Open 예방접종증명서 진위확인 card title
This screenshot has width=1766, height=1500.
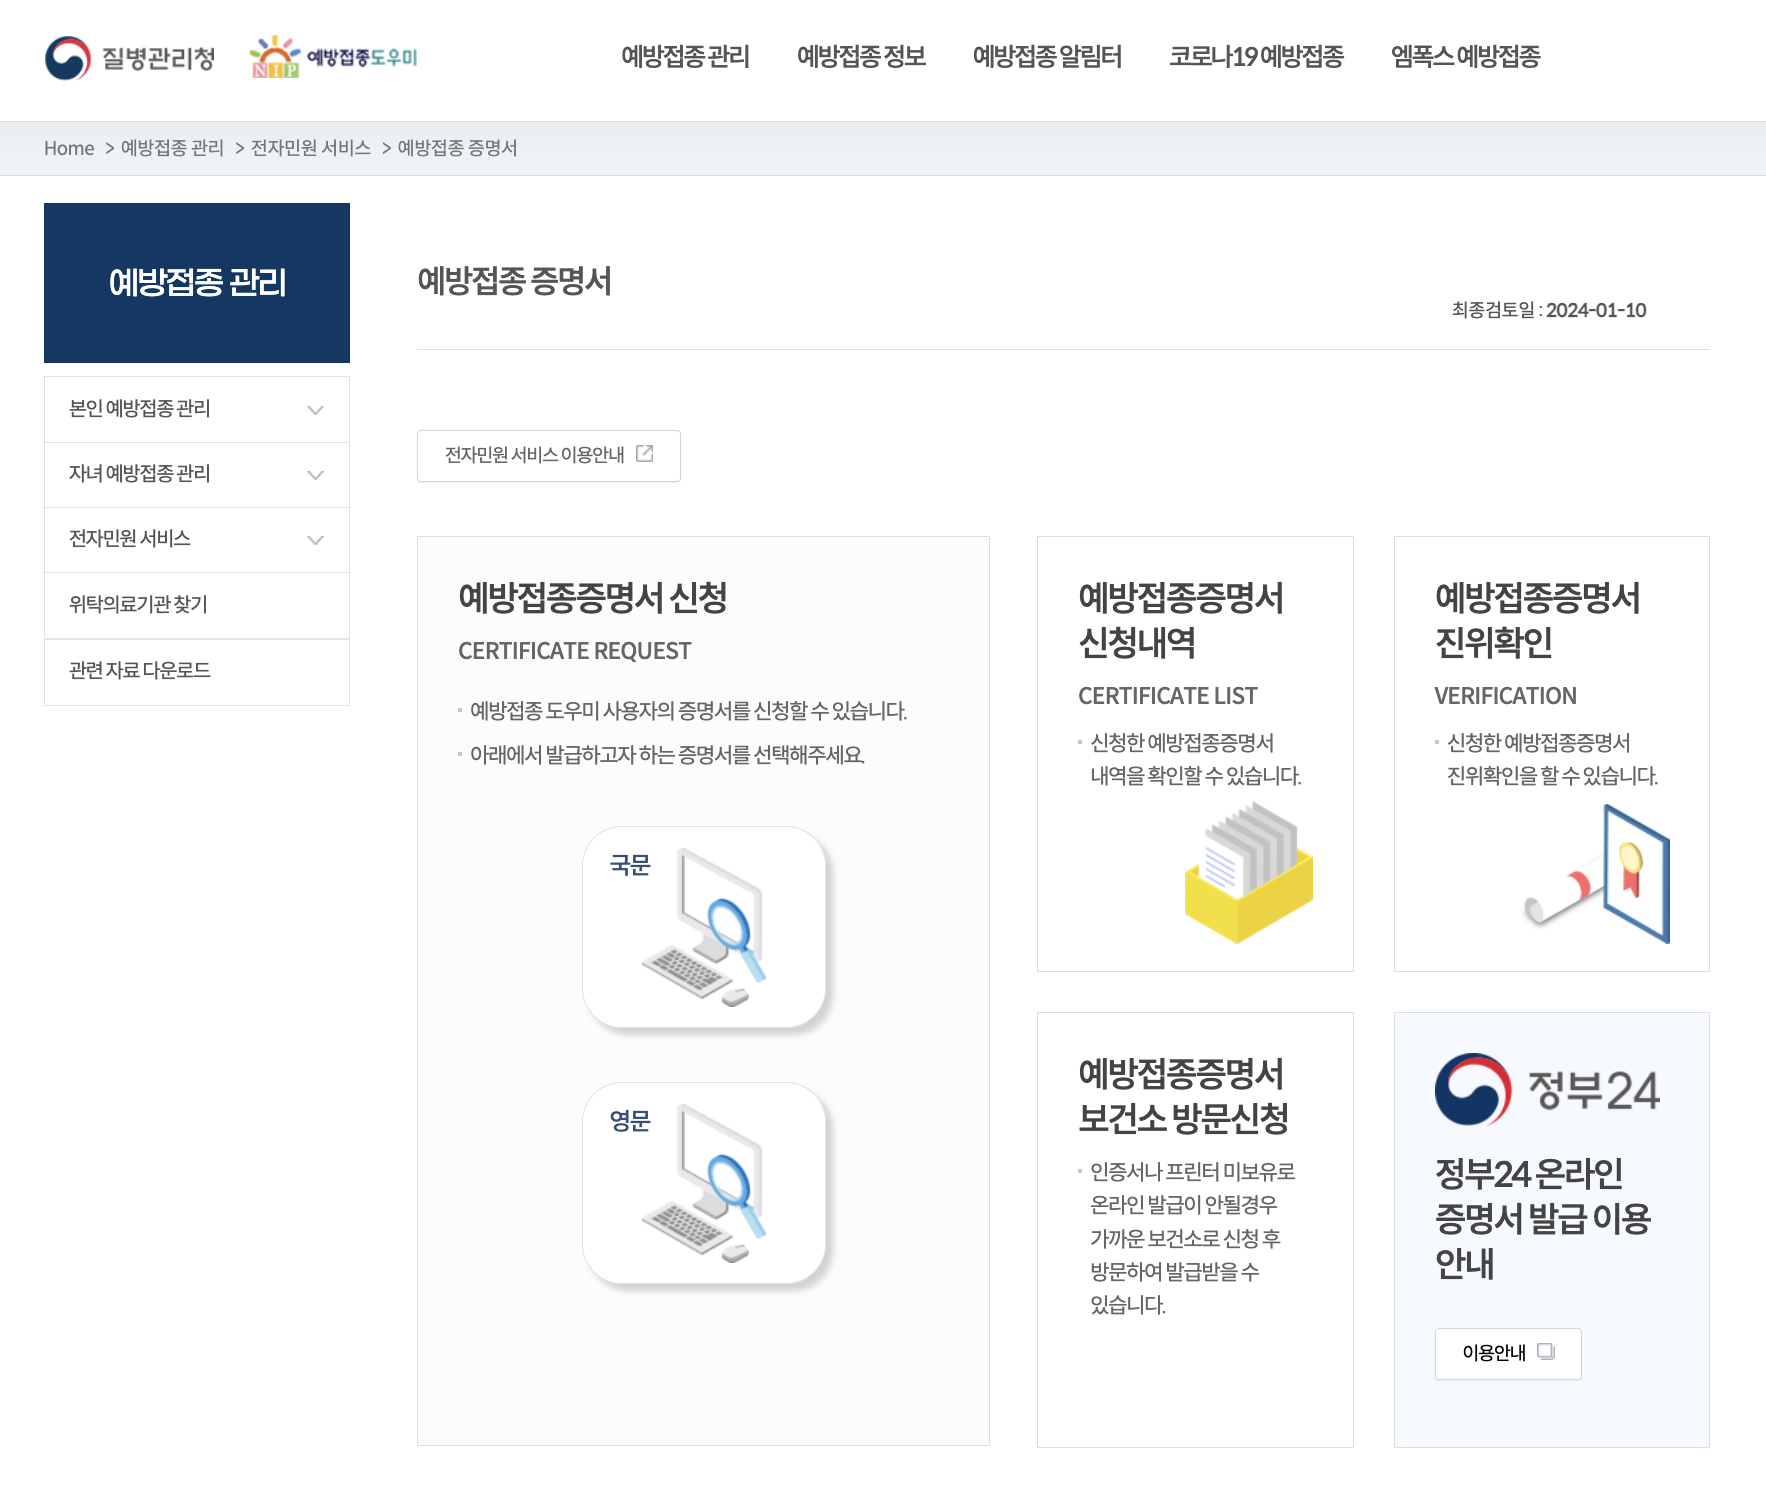(x=1537, y=620)
